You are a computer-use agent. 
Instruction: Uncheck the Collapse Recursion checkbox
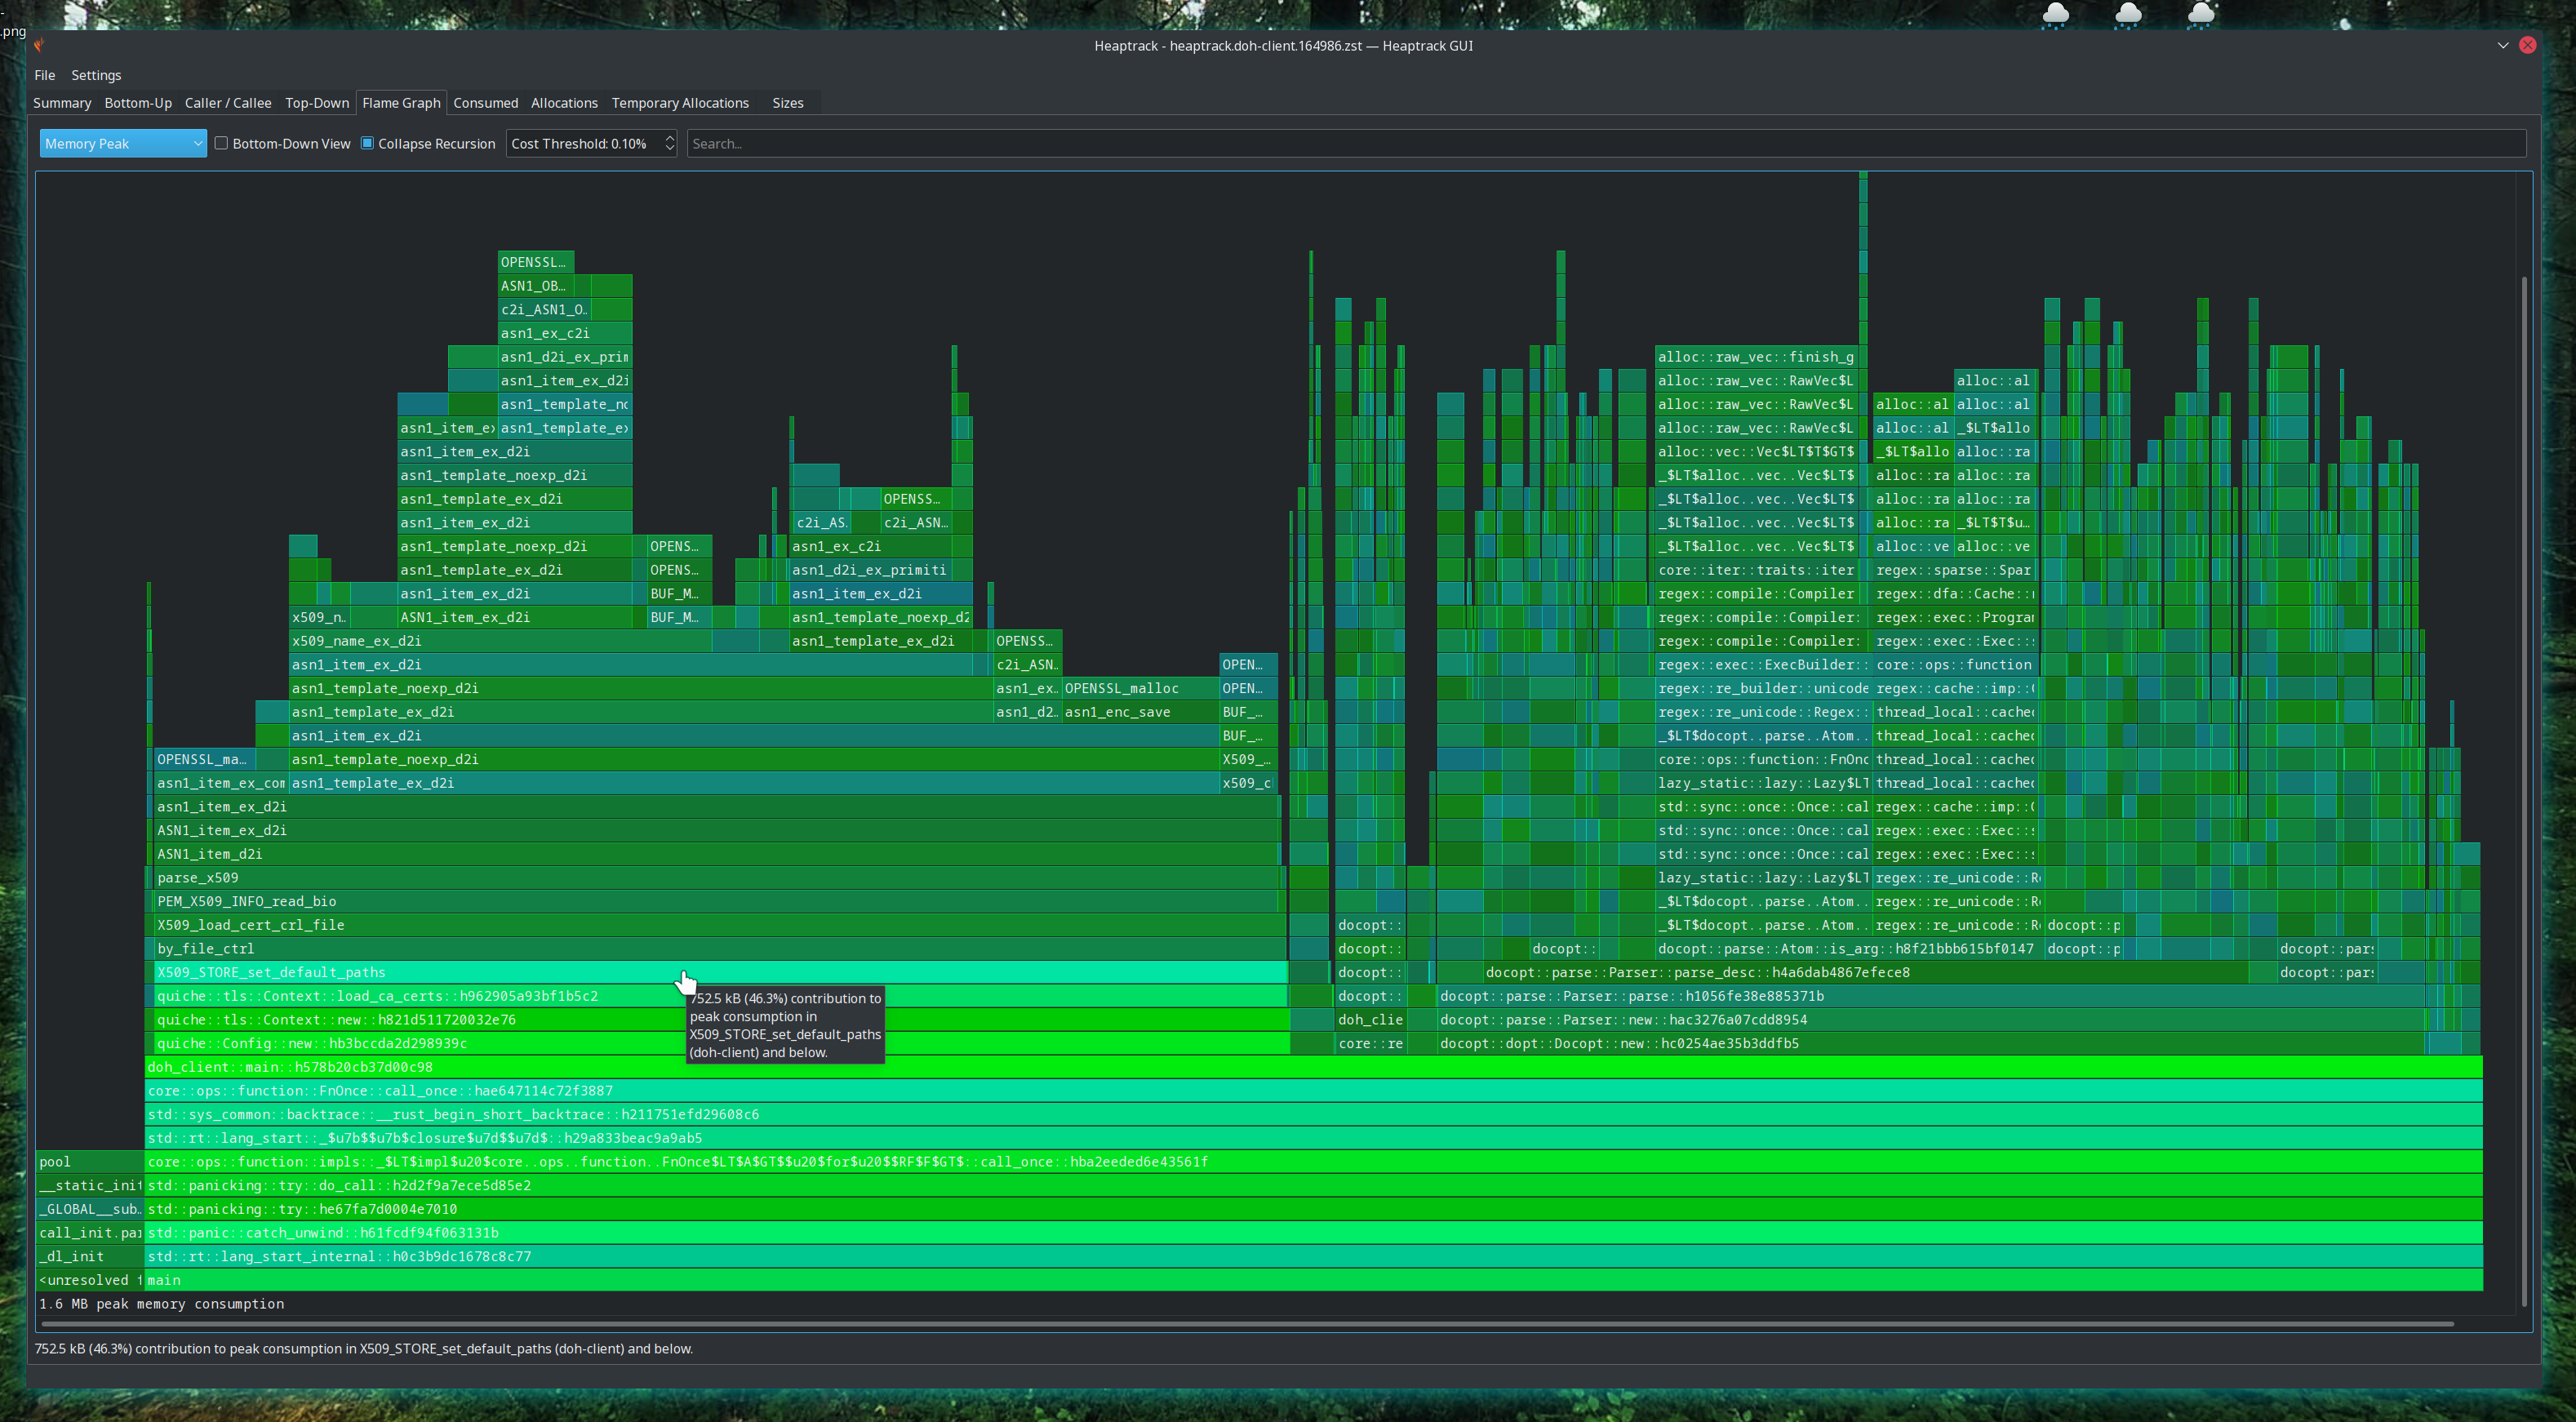pos(368,143)
